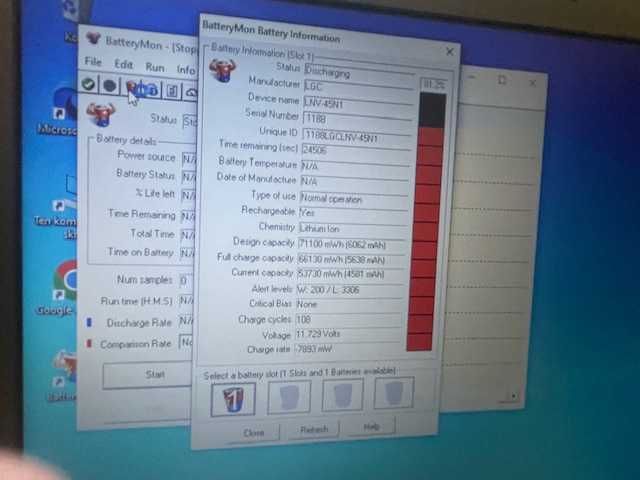Image resolution: width=640 pixels, height=480 pixels.
Task: Click Status field showing Discharging
Action: tap(360, 73)
